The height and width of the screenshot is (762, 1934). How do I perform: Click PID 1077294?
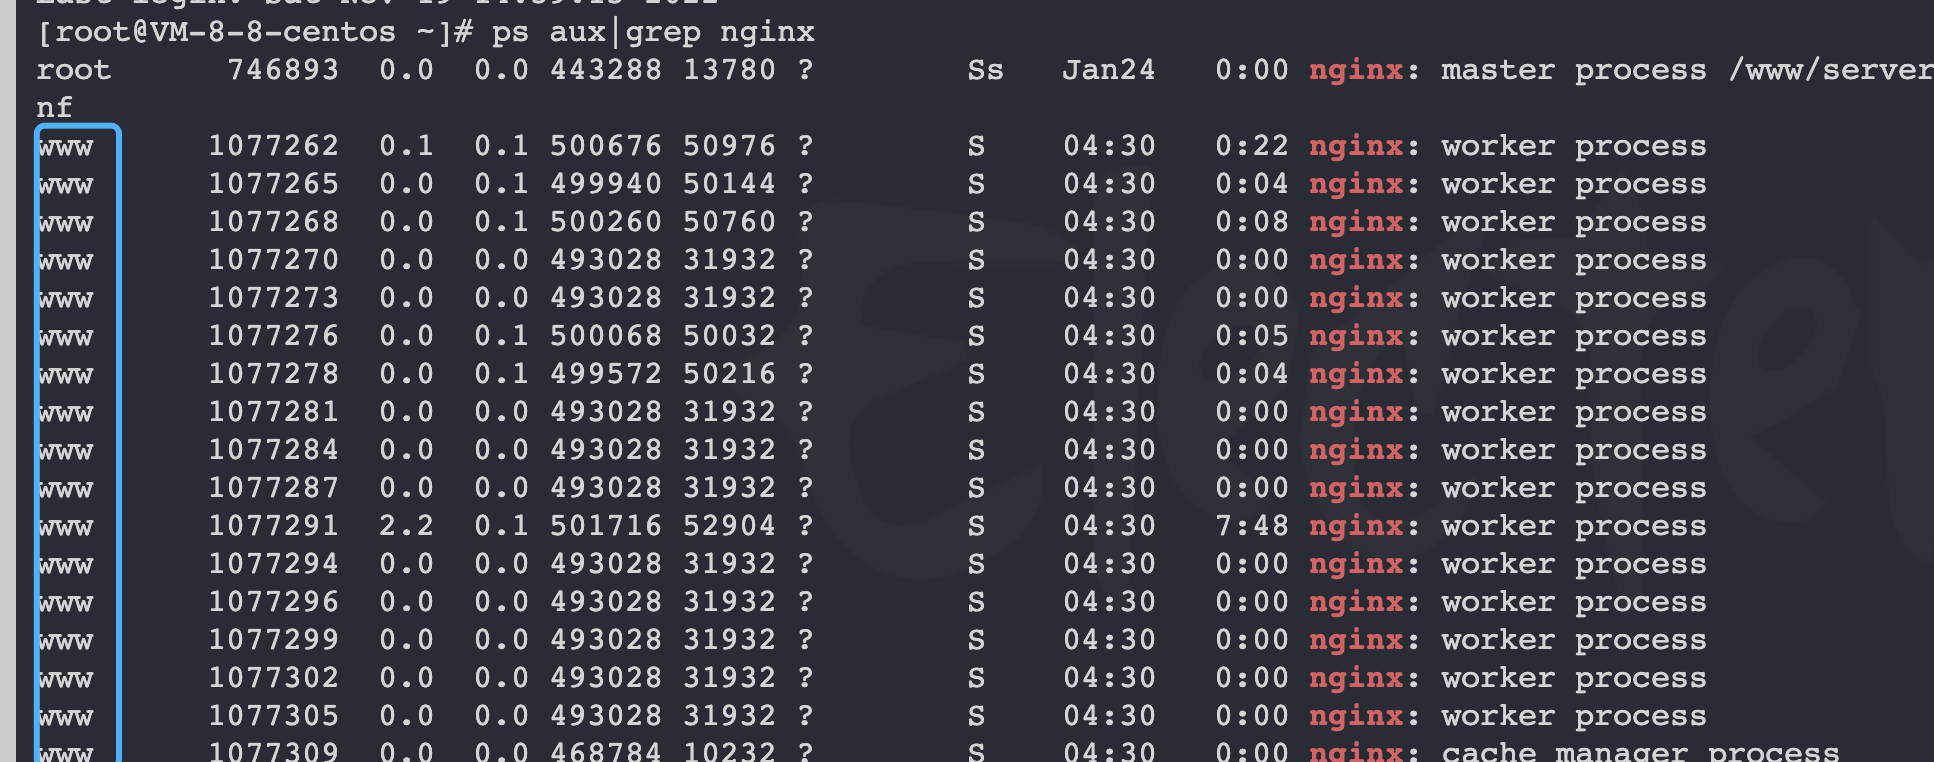coord(273,564)
